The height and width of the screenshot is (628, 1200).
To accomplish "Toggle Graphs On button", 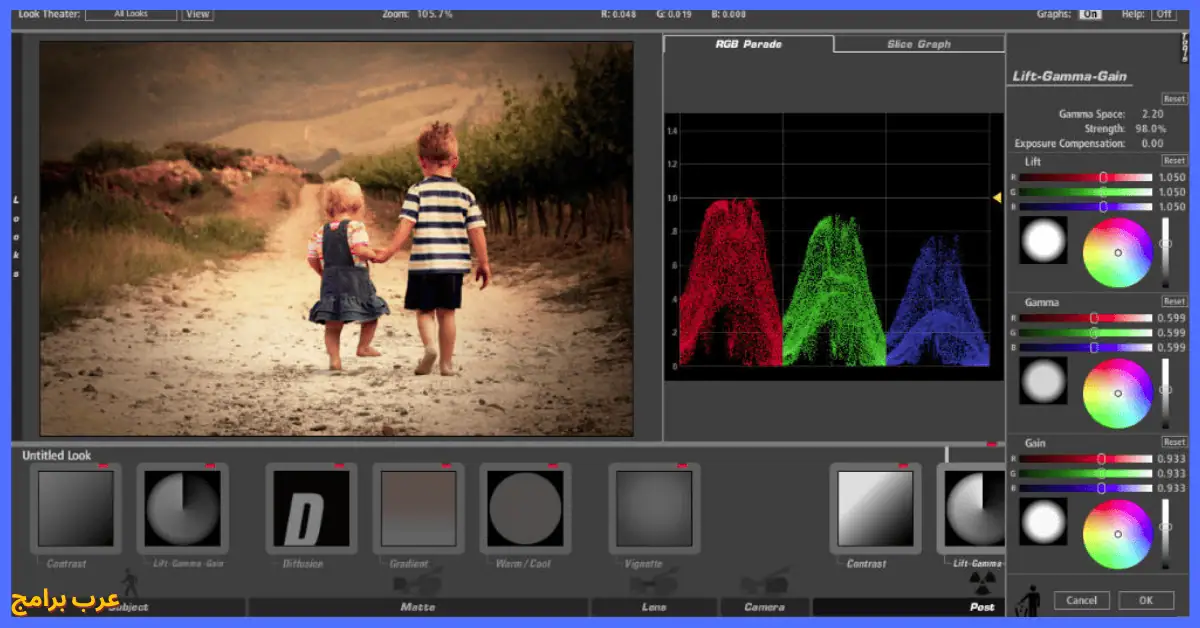I will [x=1090, y=14].
